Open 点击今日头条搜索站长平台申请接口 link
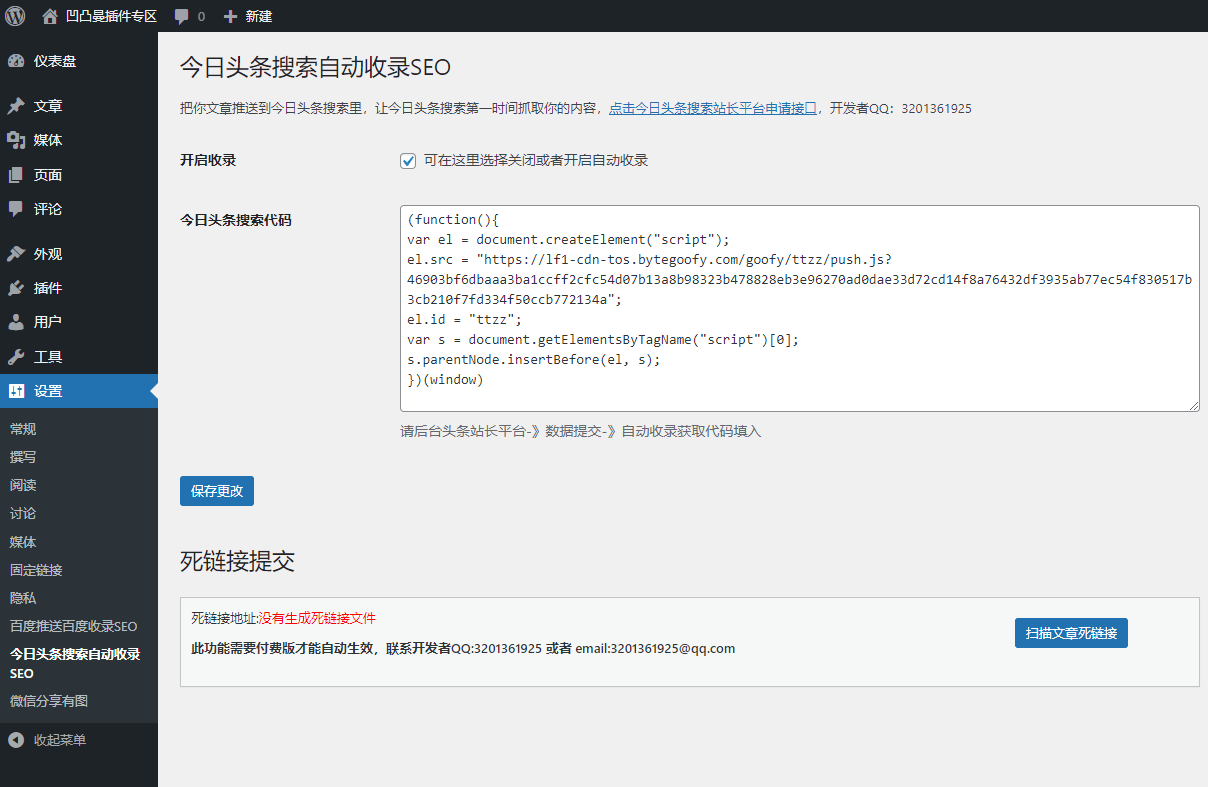1208x787 pixels. 713,108
